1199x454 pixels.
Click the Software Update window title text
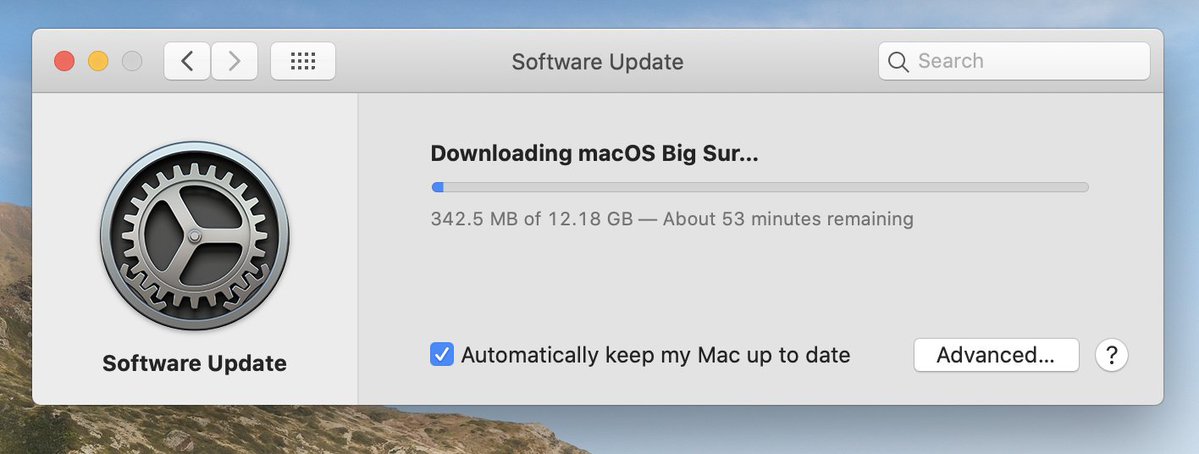click(x=597, y=62)
